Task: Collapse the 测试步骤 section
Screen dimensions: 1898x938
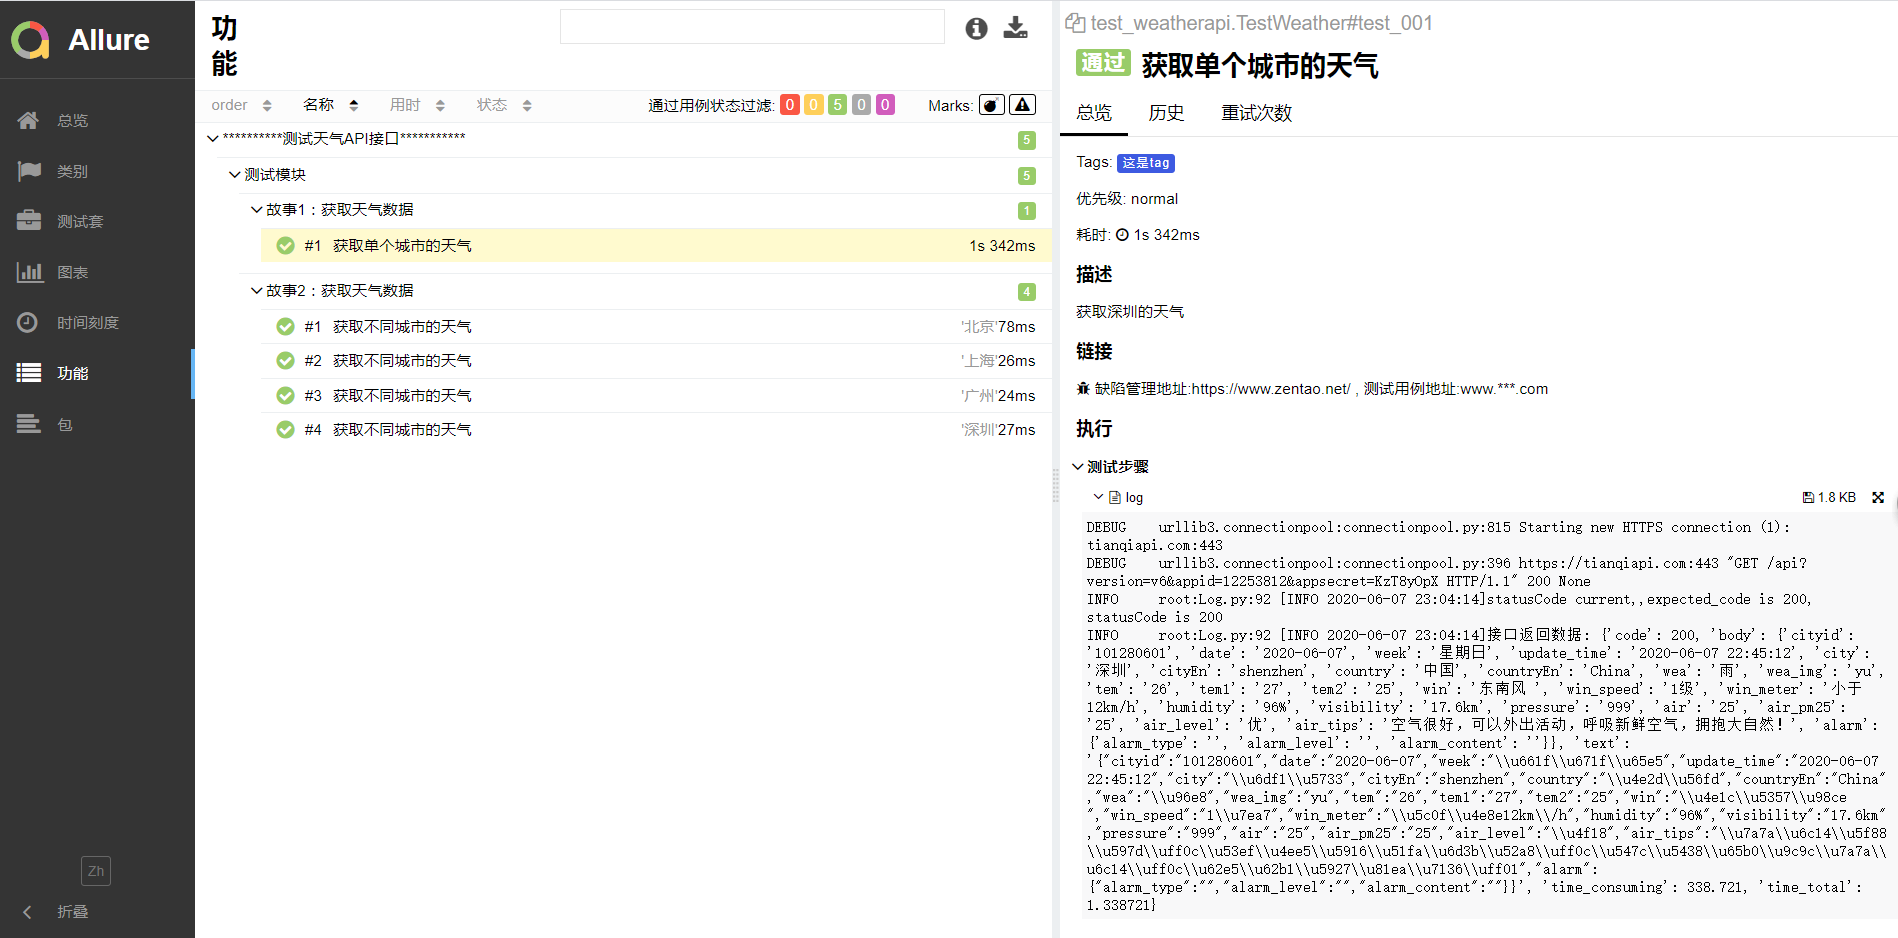Action: (x=1078, y=467)
